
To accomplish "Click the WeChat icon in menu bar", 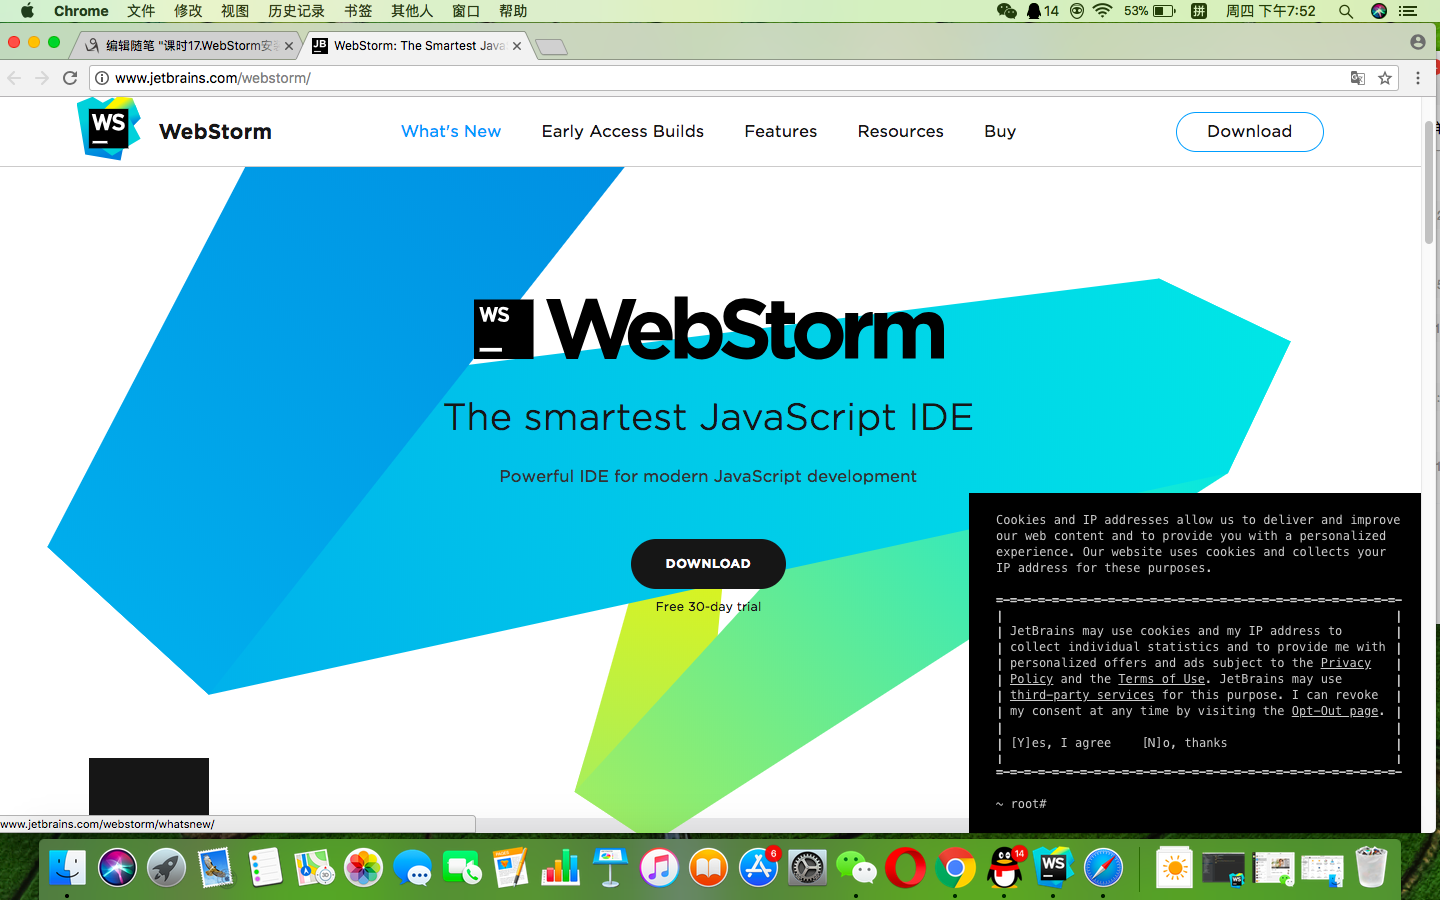I will (1006, 11).
